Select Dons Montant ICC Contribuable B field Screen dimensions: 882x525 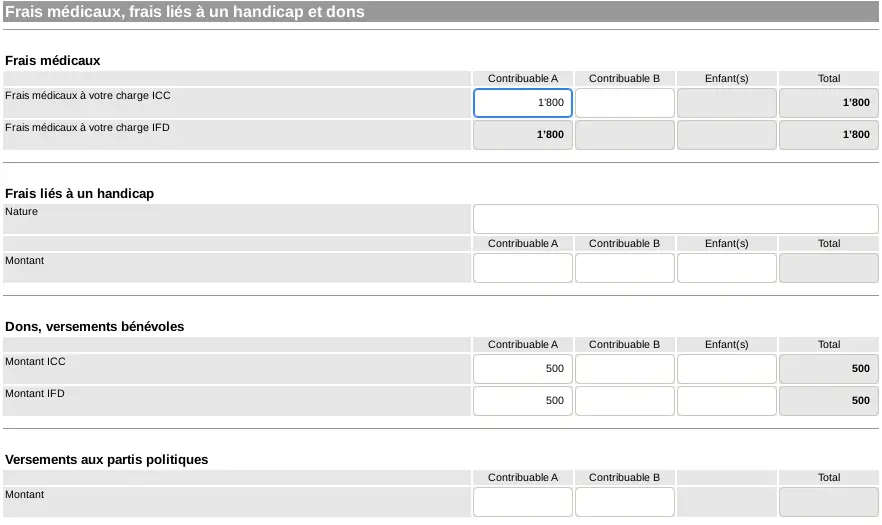(x=624, y=369)
